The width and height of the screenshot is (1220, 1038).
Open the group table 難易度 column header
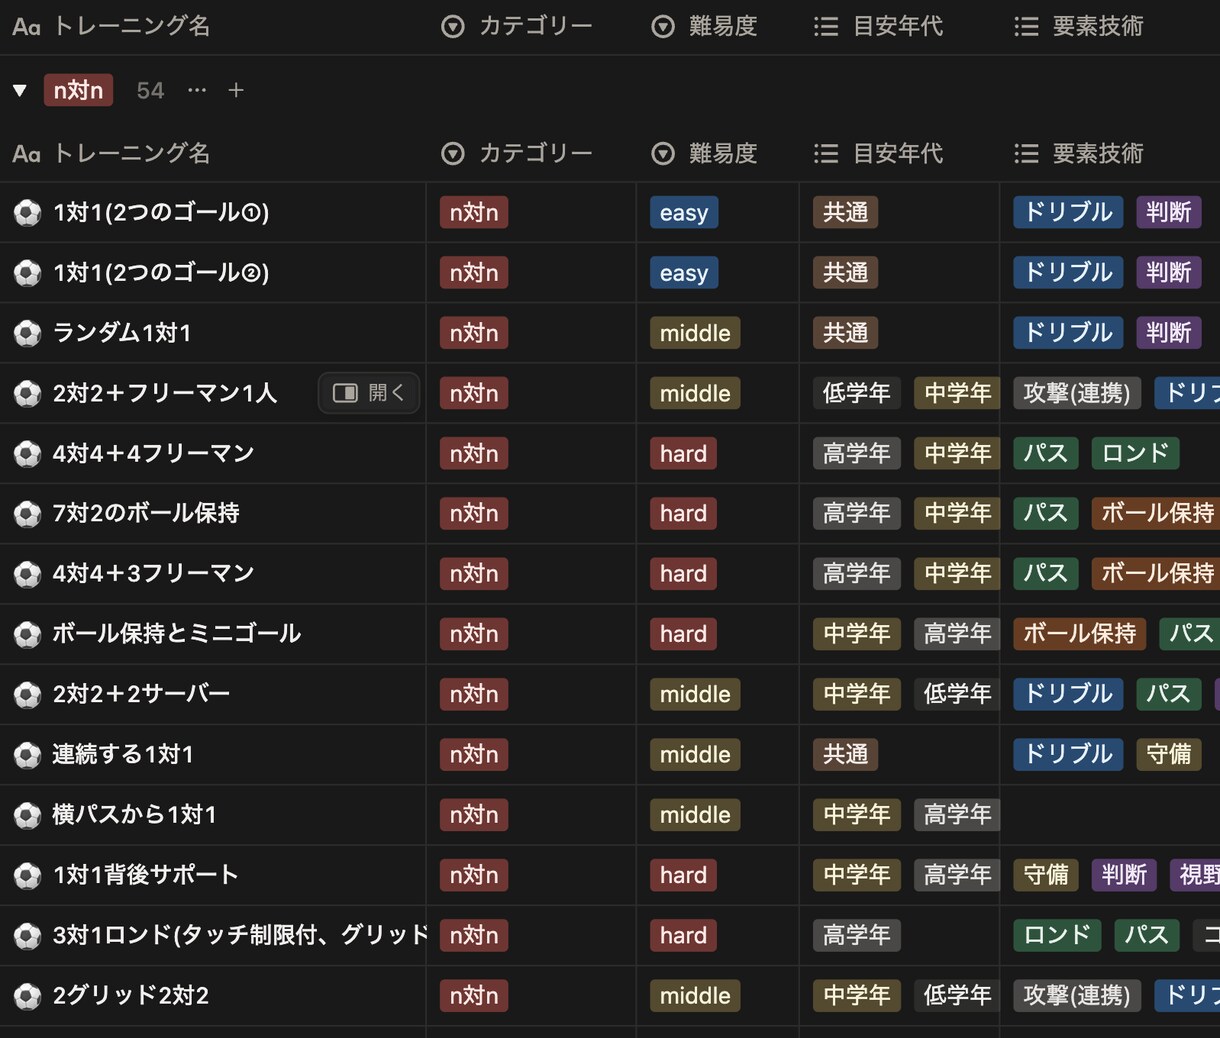click(x=704, y=153)
